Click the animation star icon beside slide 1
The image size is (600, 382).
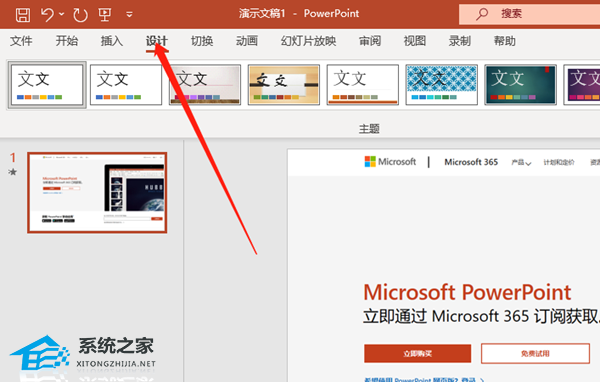pyautogui.click(x=13, y=172)
